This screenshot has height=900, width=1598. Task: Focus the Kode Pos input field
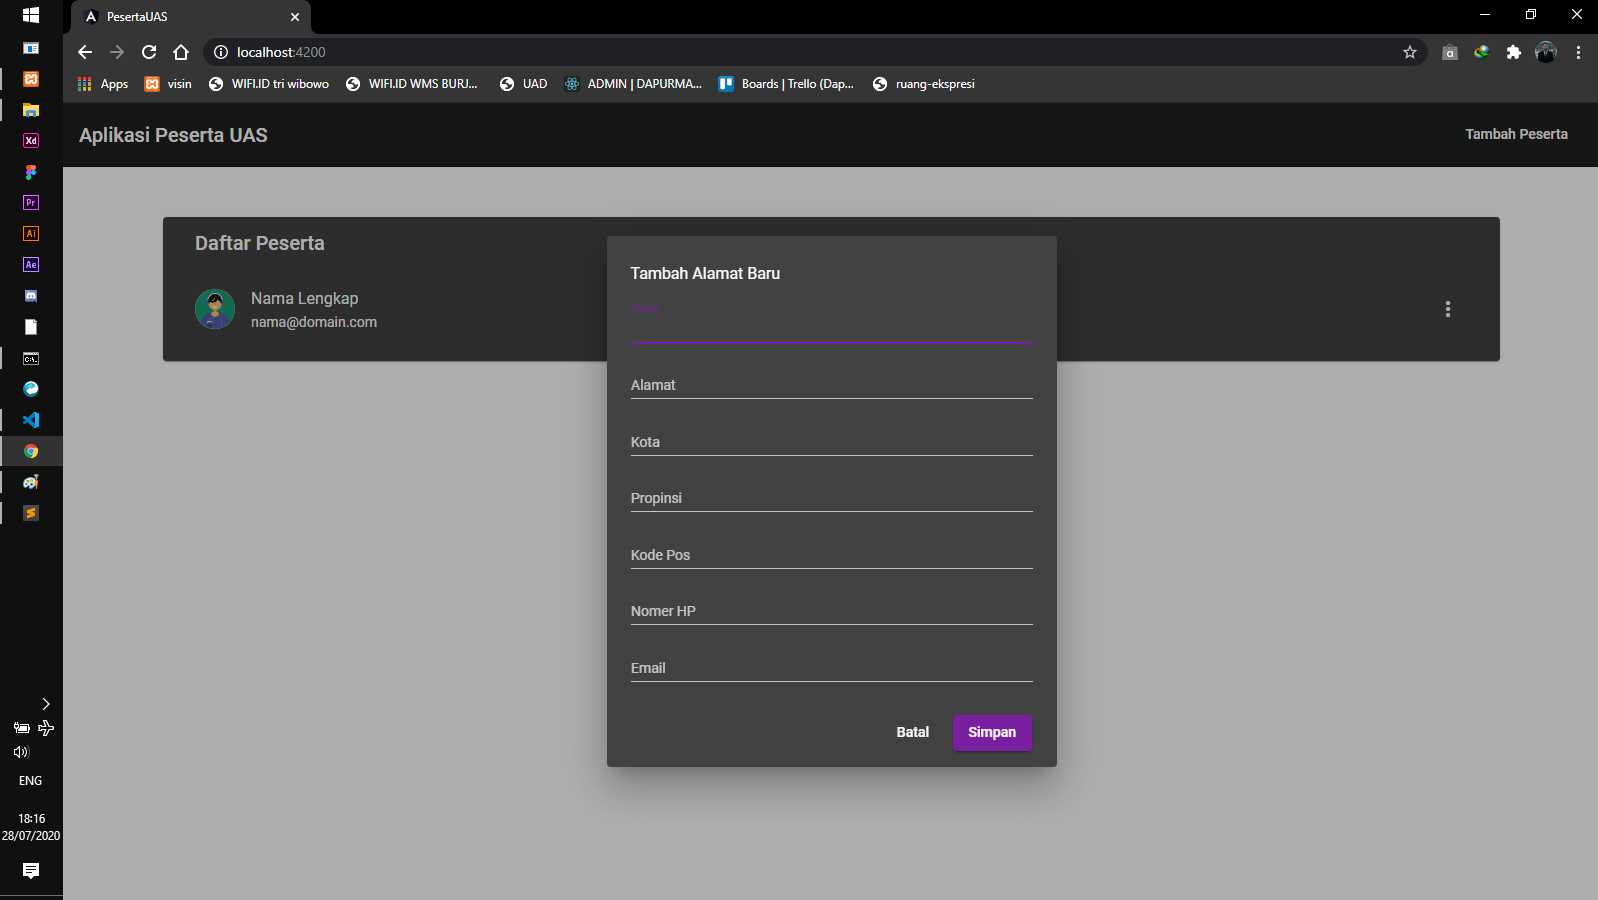[831, 555]
